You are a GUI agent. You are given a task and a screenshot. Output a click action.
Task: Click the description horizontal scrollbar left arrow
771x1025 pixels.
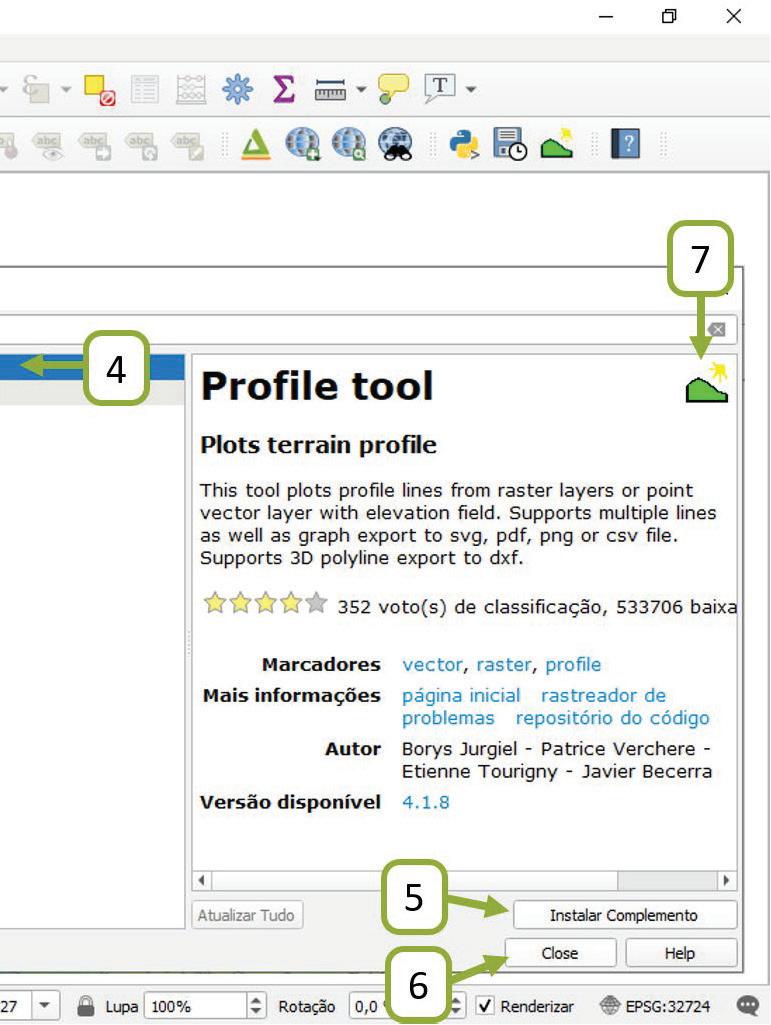[x=201, y=880]
